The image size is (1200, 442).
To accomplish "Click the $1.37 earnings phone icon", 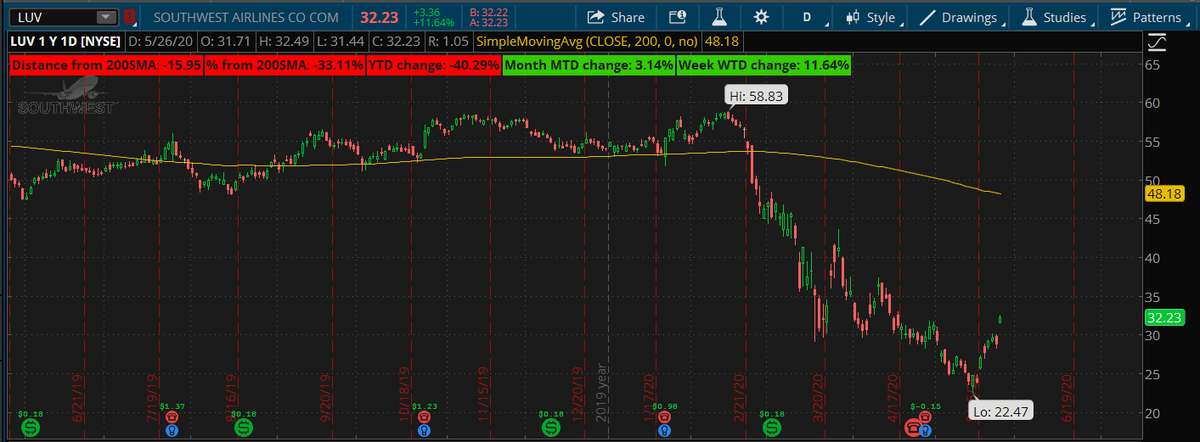I will (172, 419).
